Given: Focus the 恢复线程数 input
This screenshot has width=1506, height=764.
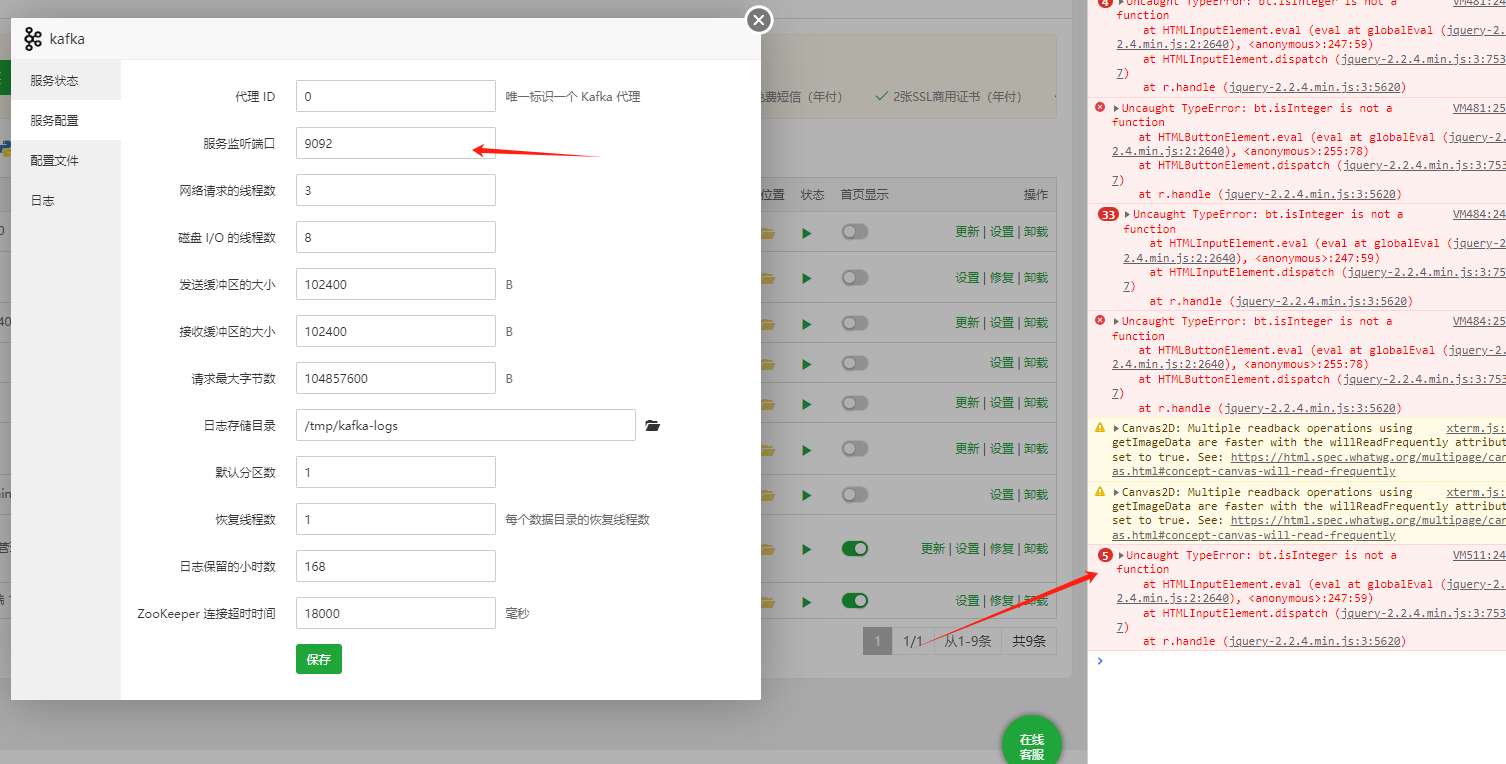Looking at the screenshot, I should [396, 519].
